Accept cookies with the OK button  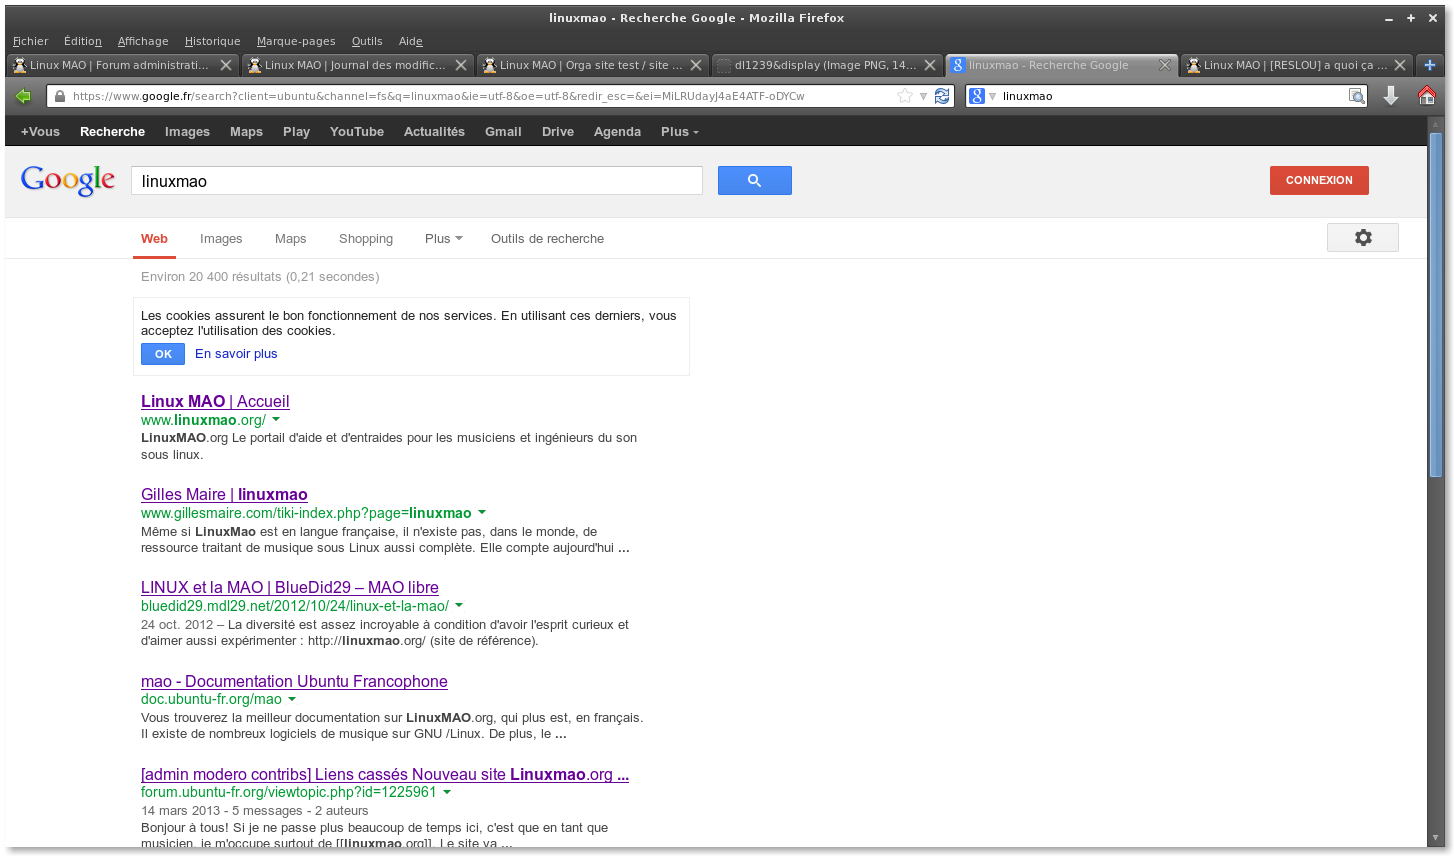[x=163, y=354]
